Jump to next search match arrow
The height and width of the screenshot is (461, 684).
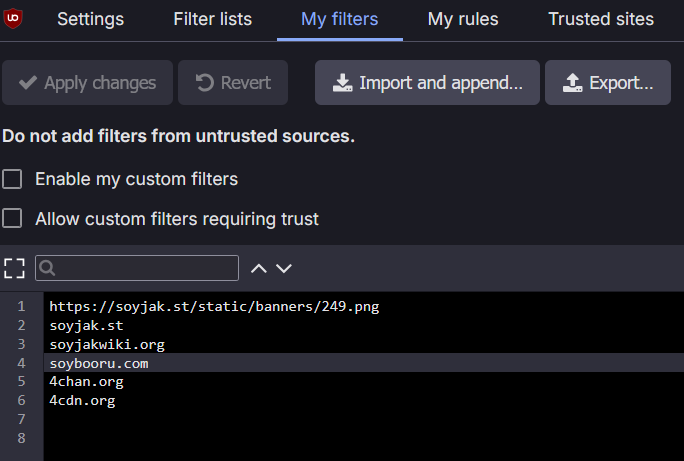284,268
